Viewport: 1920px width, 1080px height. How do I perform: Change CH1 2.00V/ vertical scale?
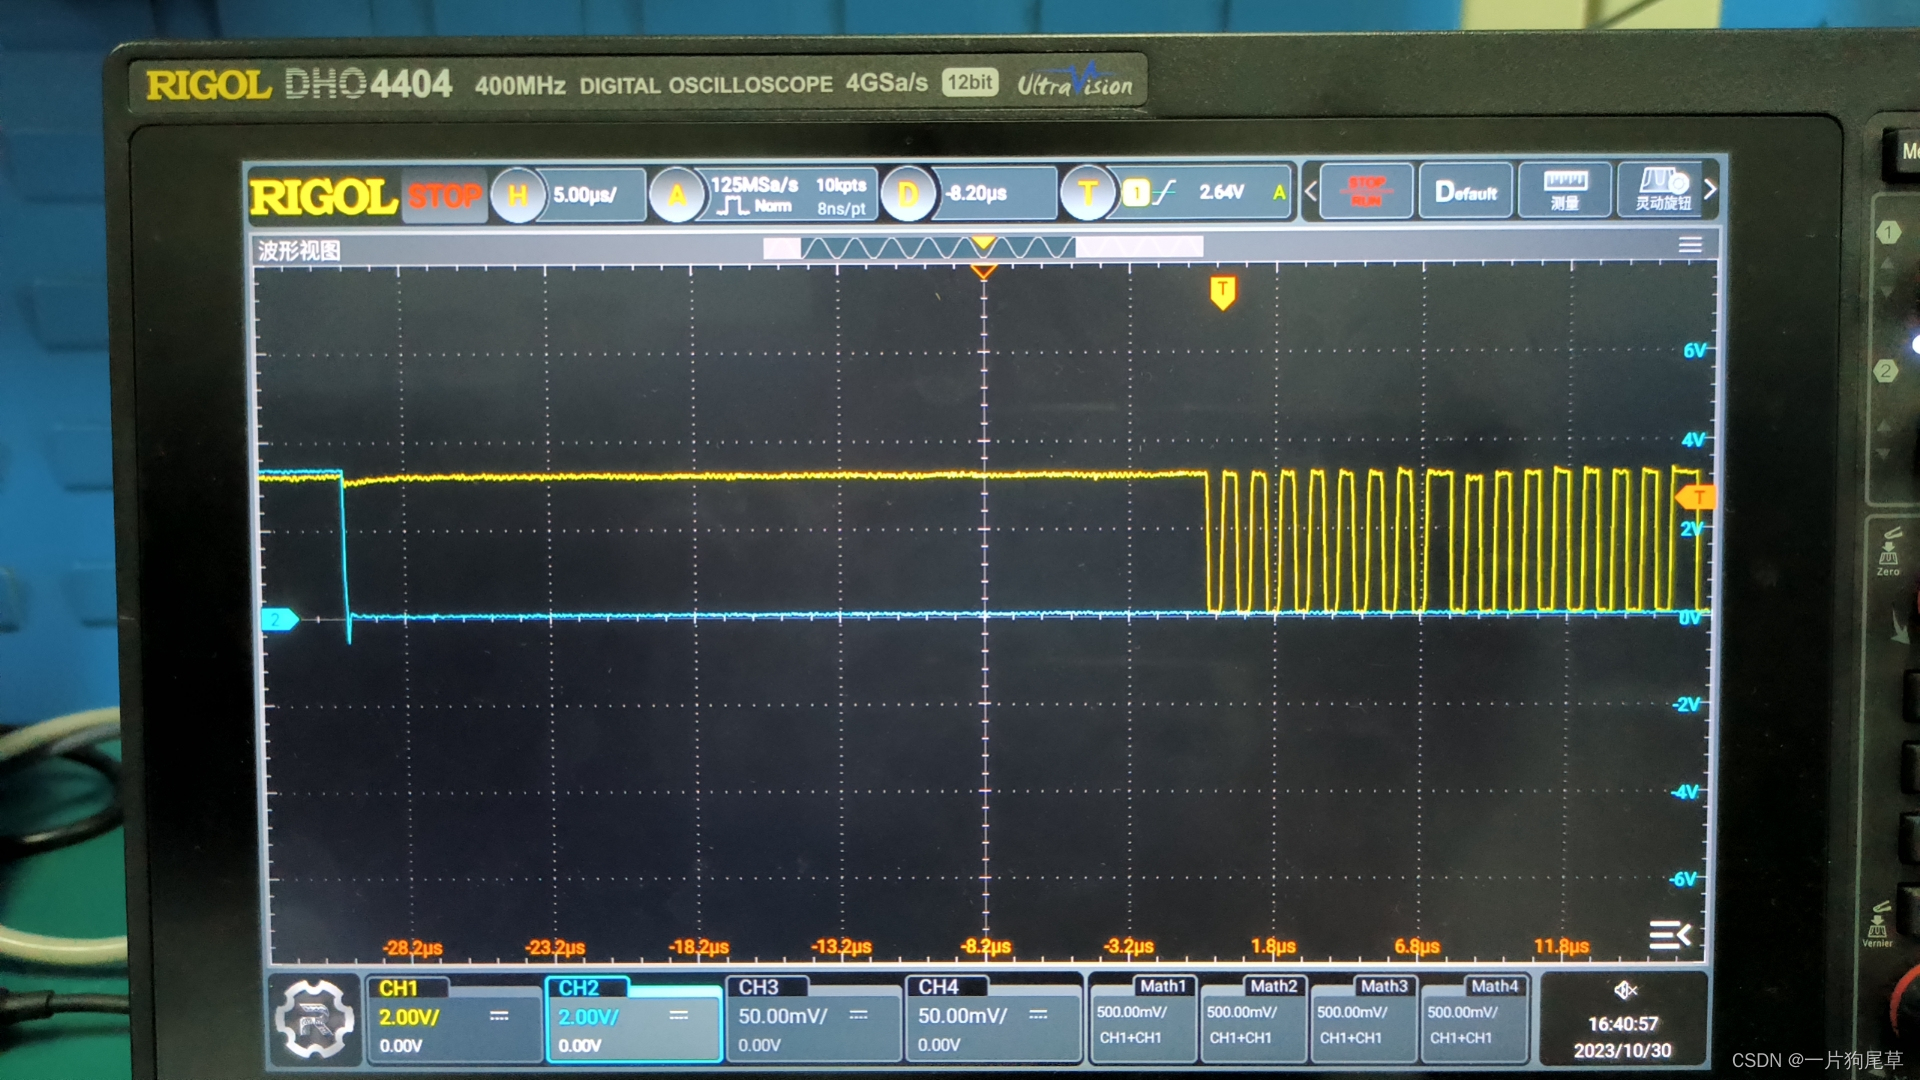(x=408, y=1017)
